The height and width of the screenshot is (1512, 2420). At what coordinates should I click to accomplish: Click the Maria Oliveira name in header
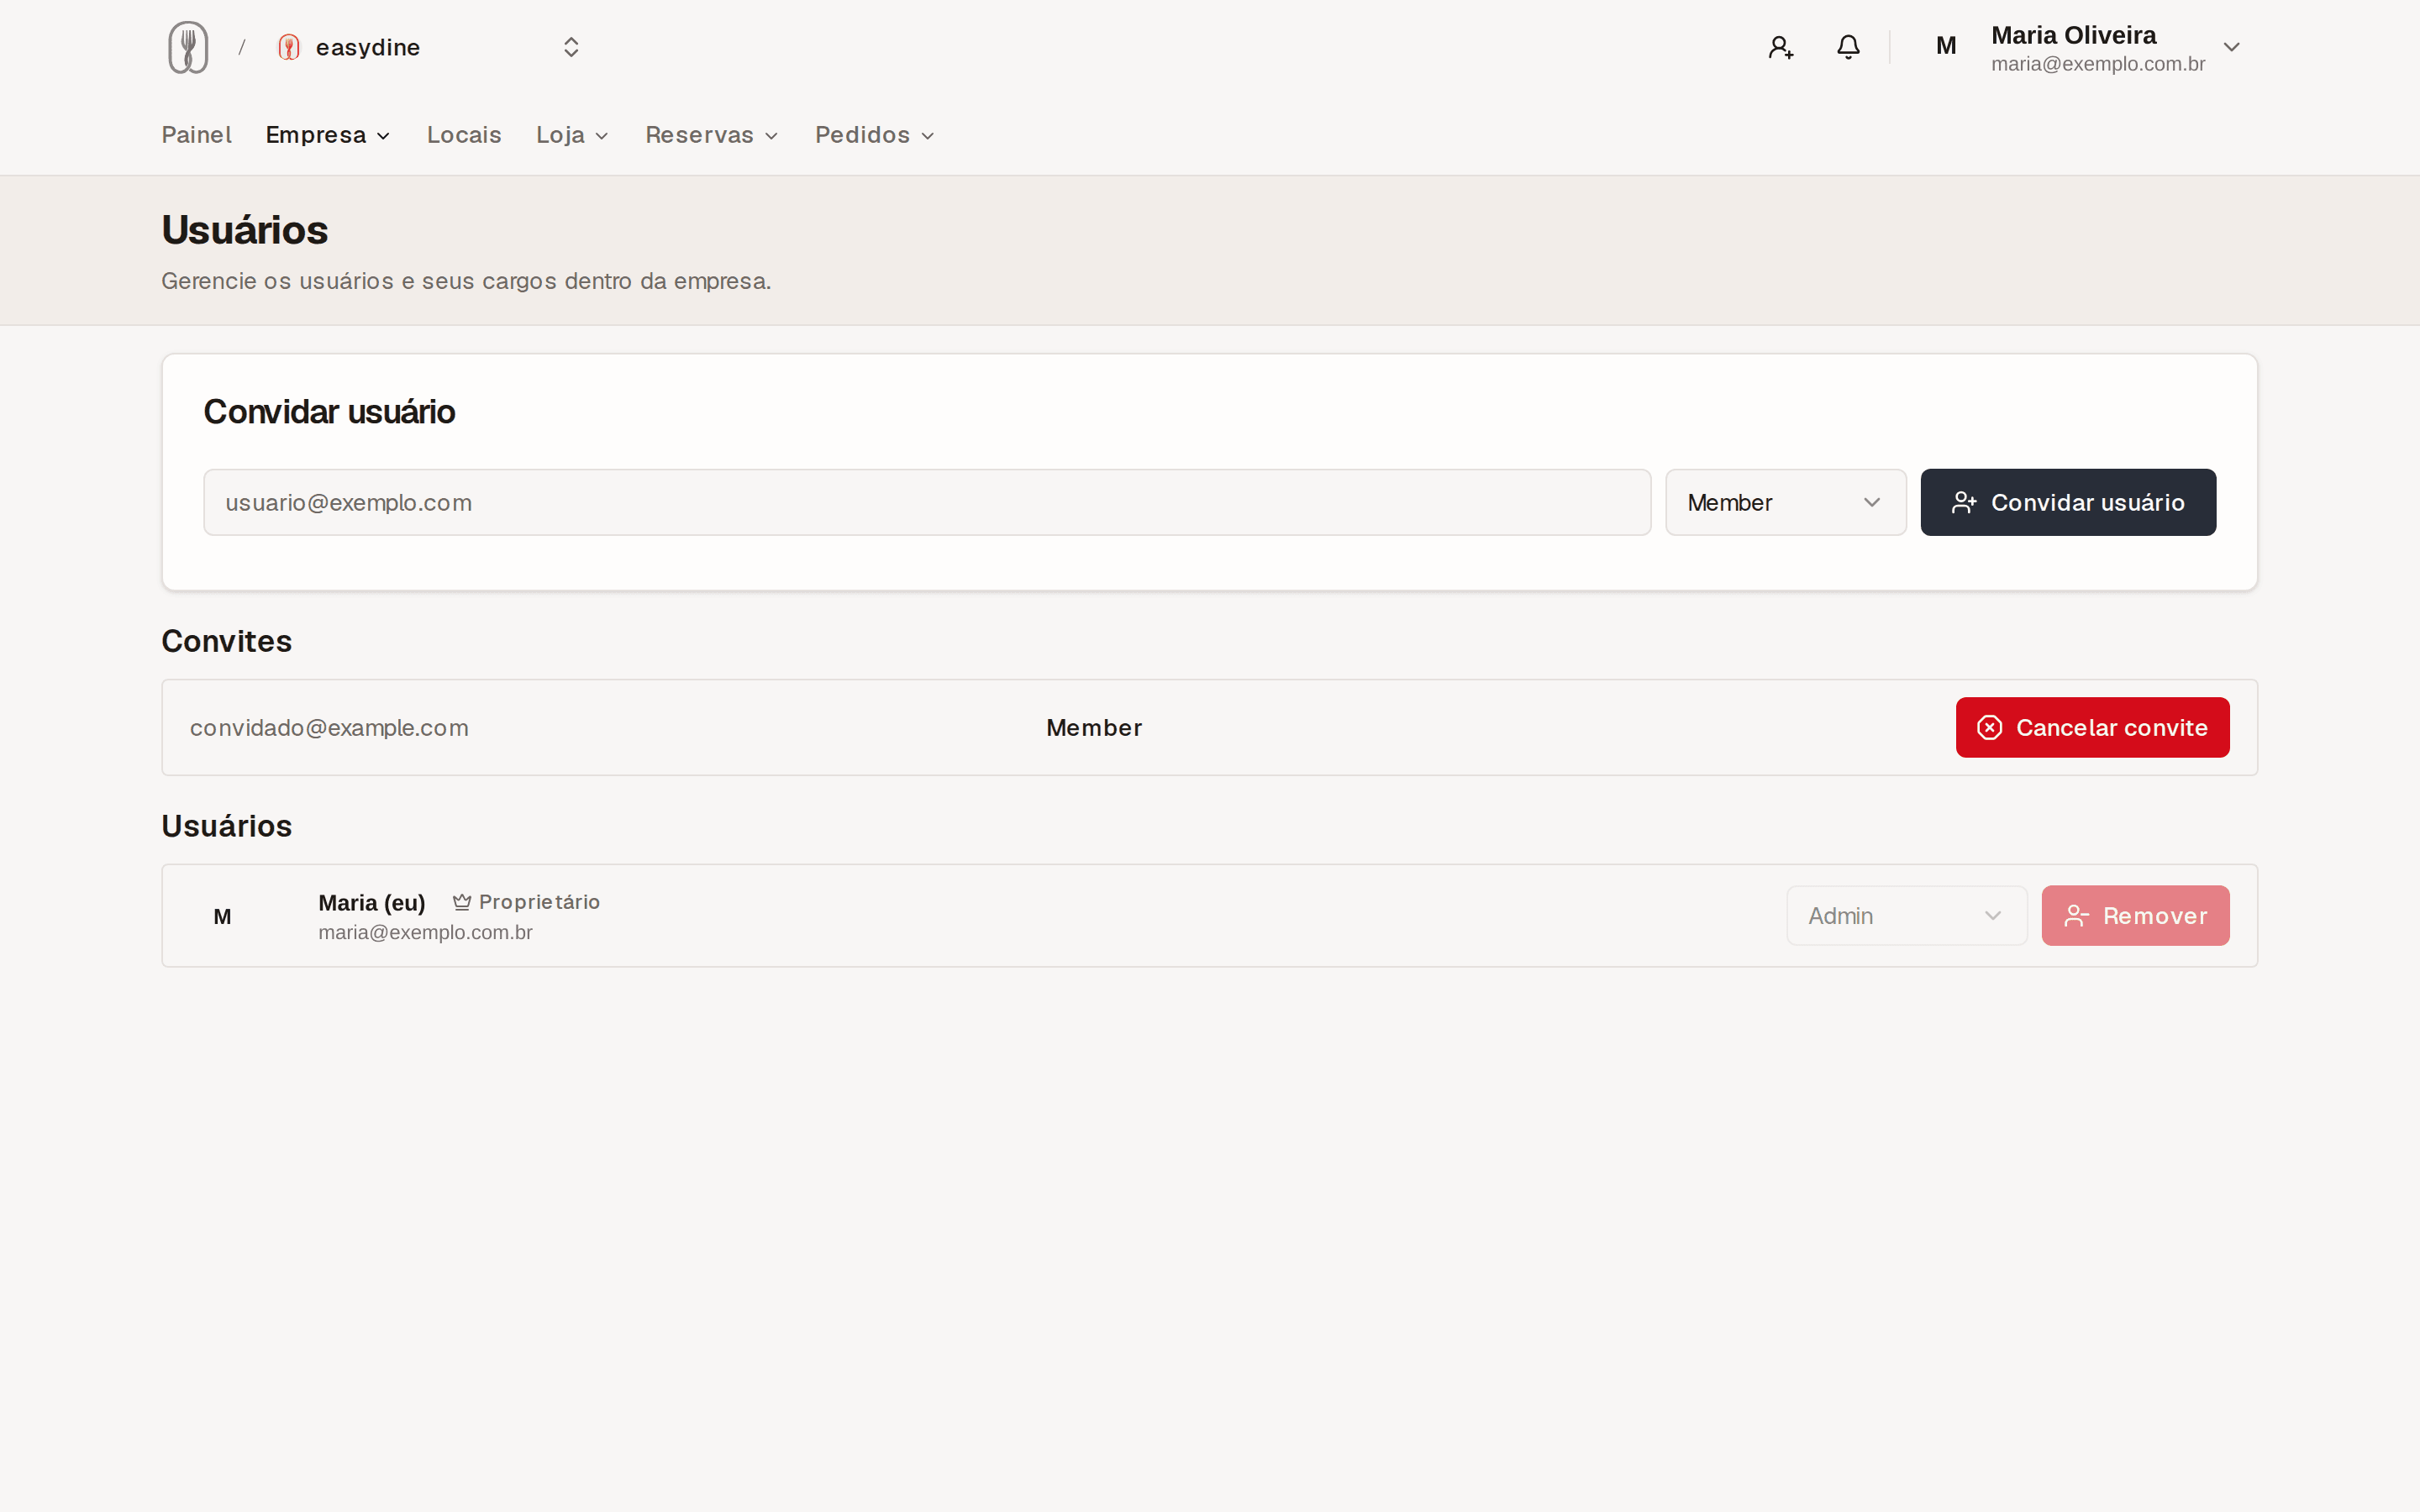click(x=2073, y=35)
